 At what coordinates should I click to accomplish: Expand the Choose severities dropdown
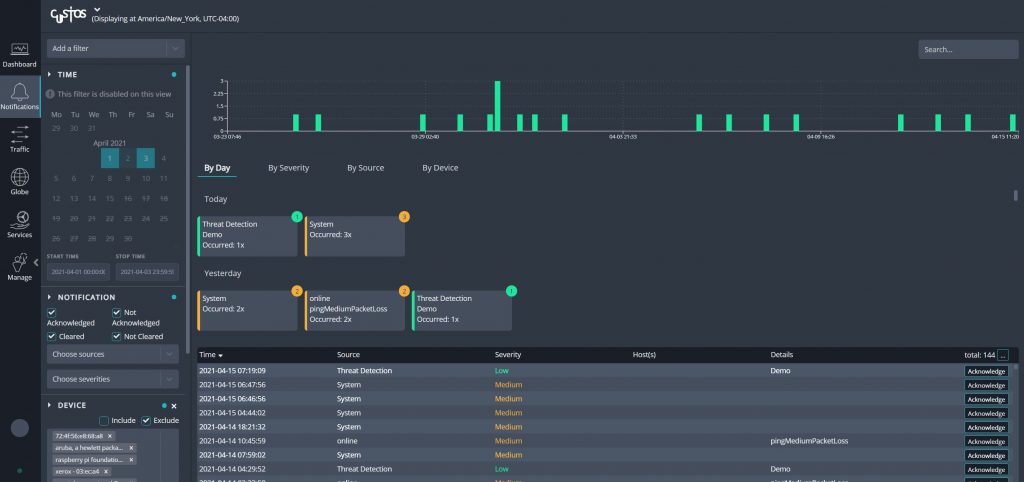pyautogui.click(x=114, y=379)
